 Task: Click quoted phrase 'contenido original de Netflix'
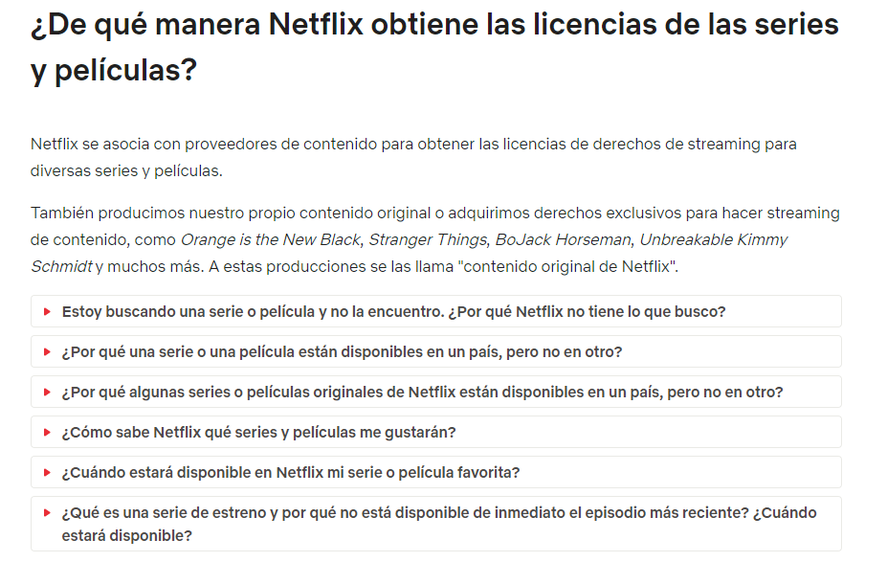(x=569, y=267)
